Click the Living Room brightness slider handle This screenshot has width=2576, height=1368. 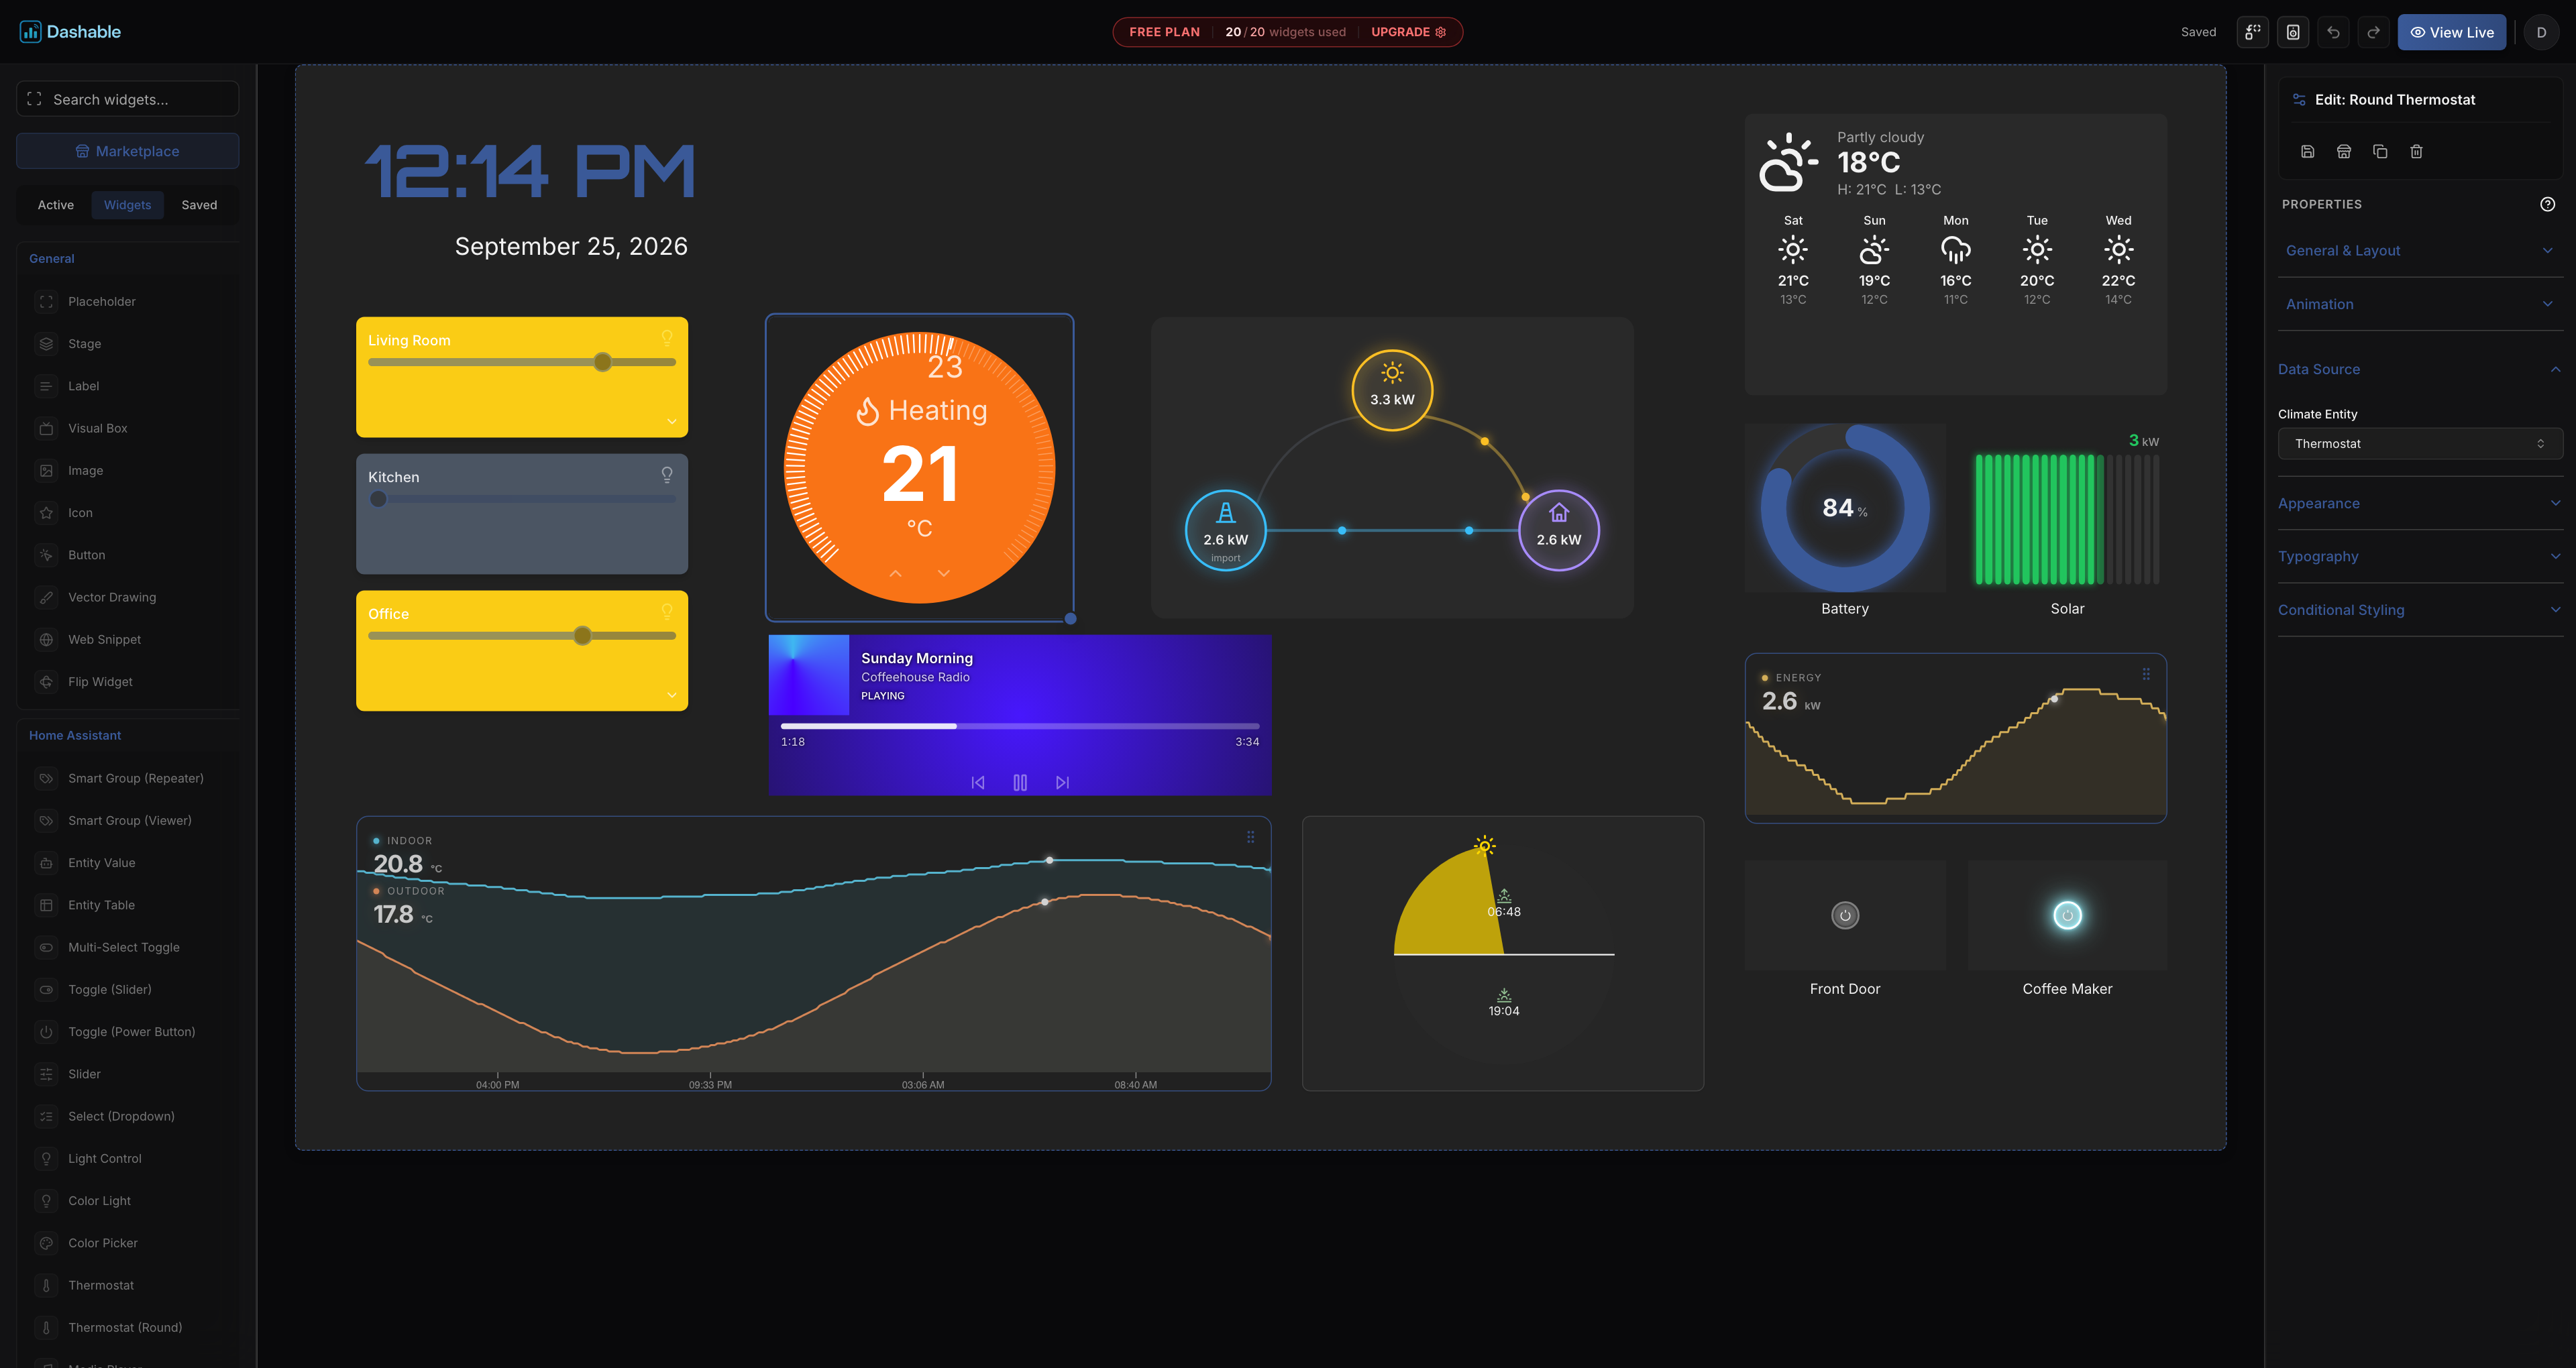pos(602,362)
